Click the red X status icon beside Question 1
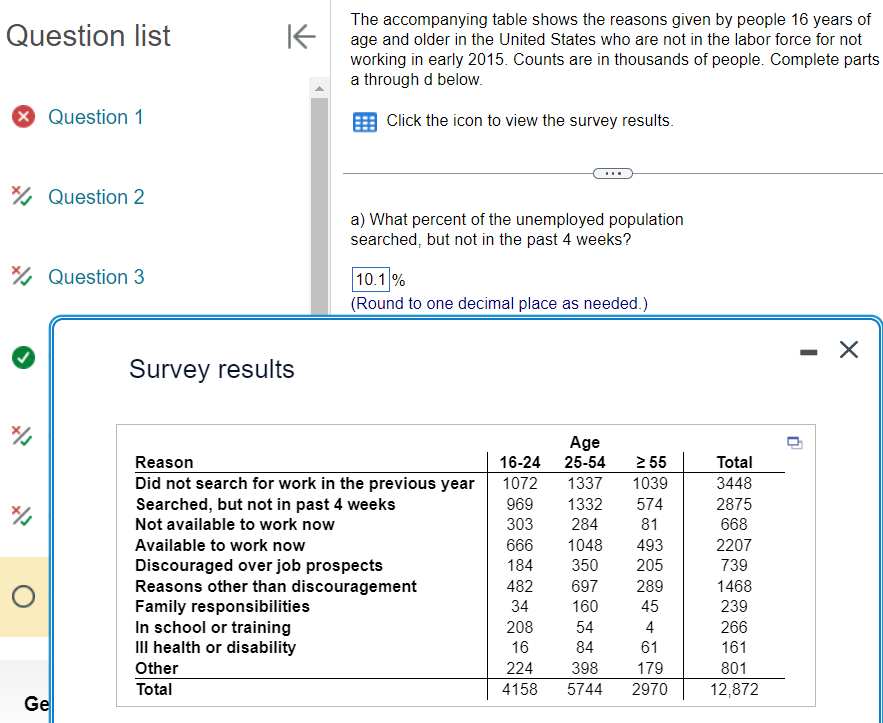 [22, 117]
